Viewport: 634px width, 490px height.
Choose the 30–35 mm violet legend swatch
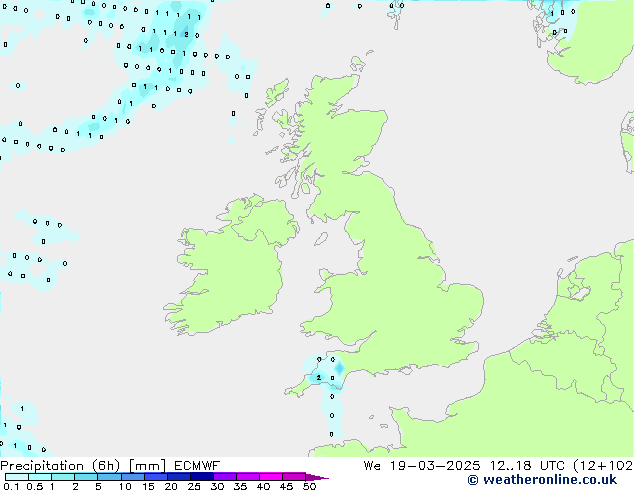pos(225,477)
